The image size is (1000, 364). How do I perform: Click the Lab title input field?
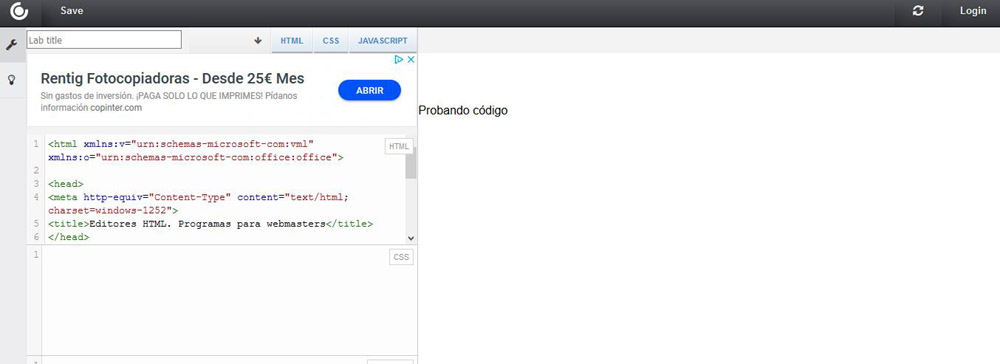(x=104, y=40)
